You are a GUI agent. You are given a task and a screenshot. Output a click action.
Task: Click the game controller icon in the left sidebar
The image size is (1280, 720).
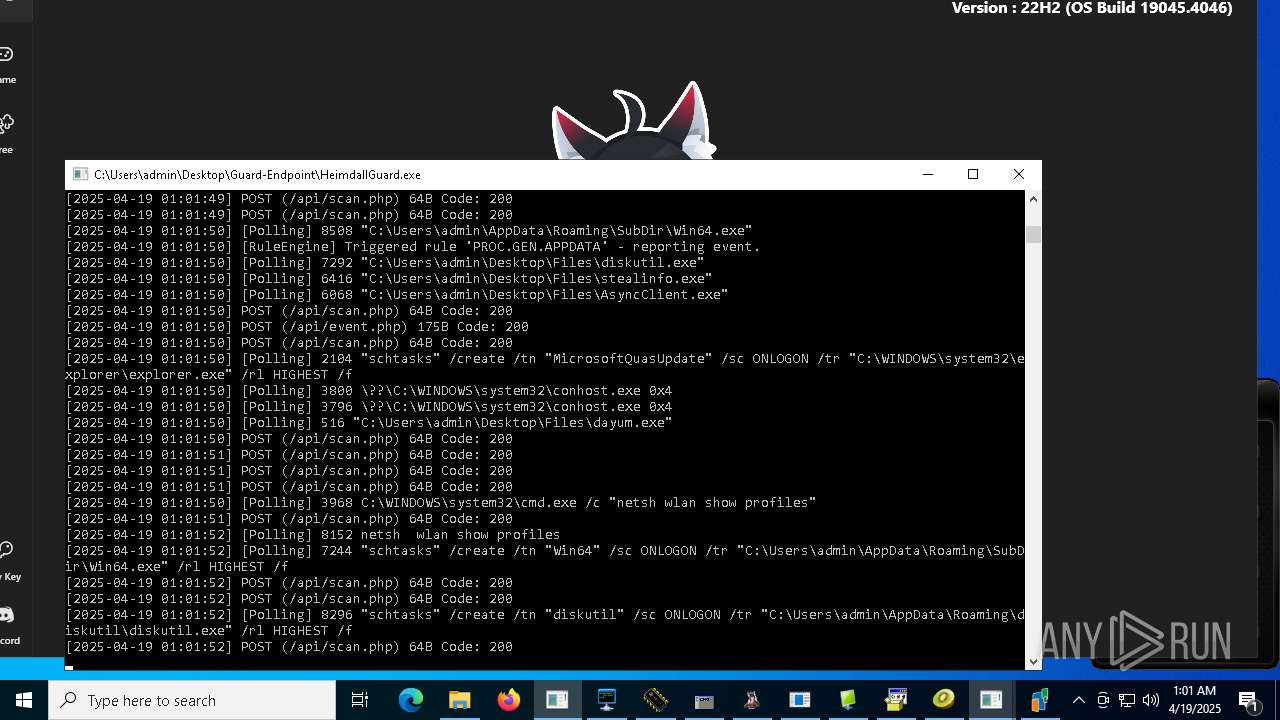pyautogui.click(x=5, y=54)
